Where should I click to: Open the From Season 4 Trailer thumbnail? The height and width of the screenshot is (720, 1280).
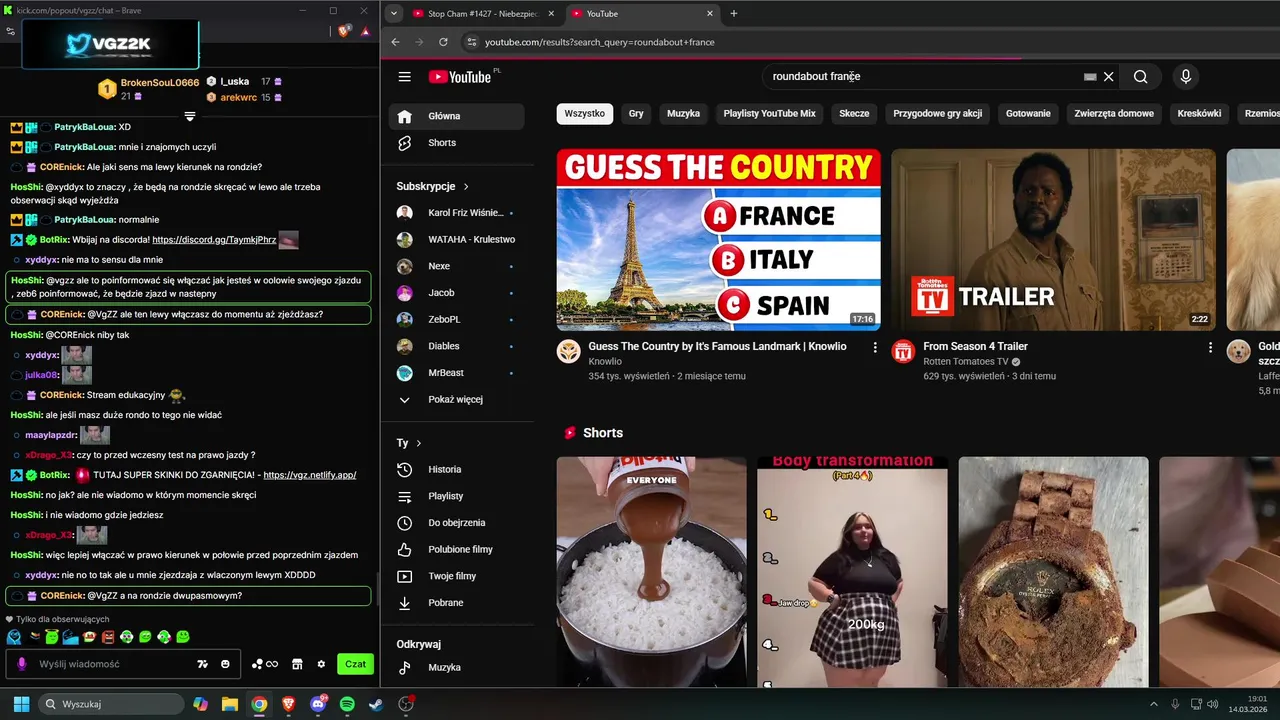point(1053,240)
